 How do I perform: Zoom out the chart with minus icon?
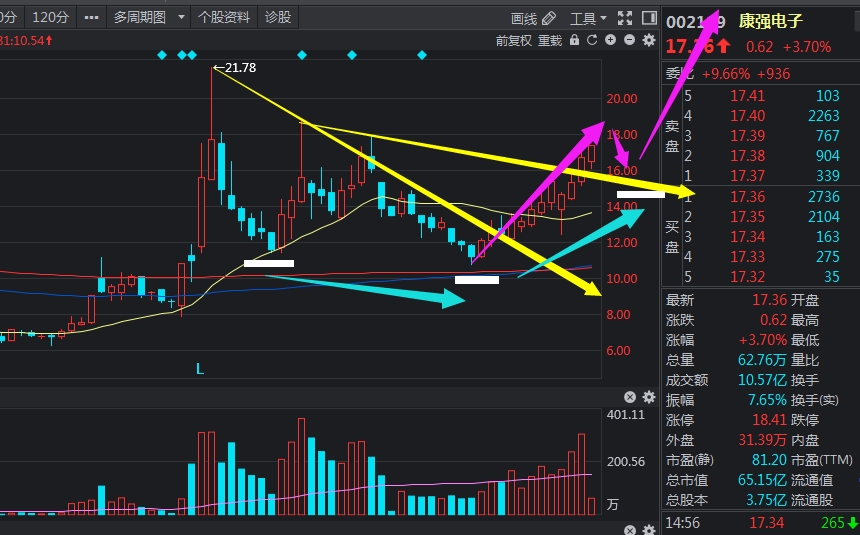629,41
